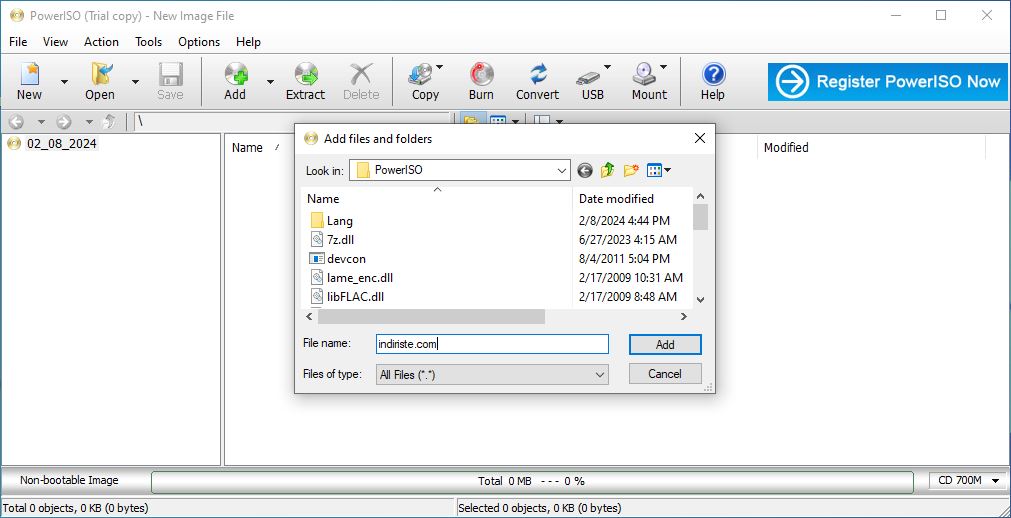Open the View menu
This screenshot has width=1011, height=518.
[x=55, y=42]
